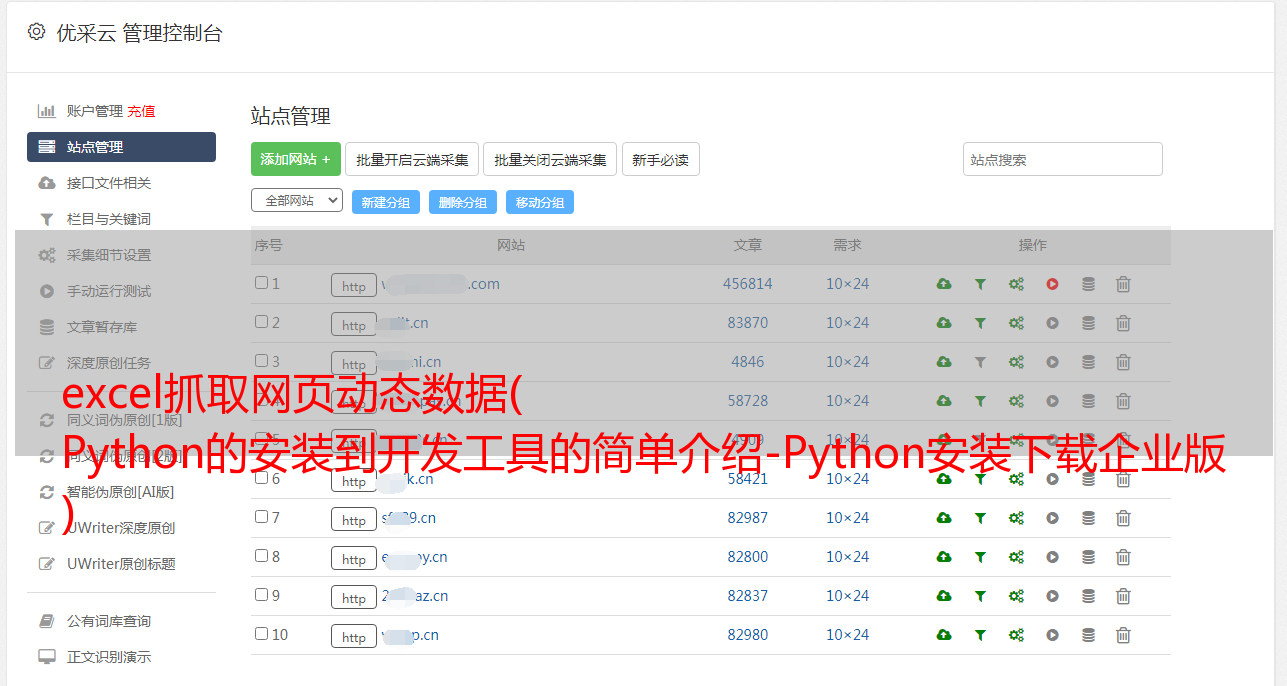Click the 站点搜索 search field
Screen dimensions: 1287x686
pyautogui.click(x=1062, y=159)
